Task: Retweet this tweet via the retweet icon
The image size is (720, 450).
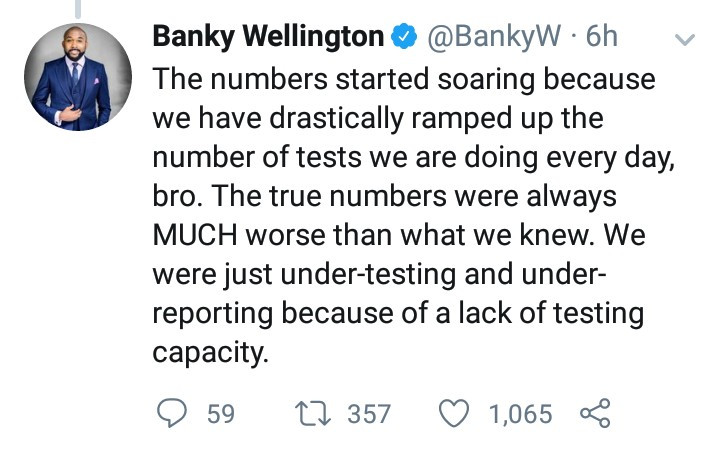Action: 310,413
